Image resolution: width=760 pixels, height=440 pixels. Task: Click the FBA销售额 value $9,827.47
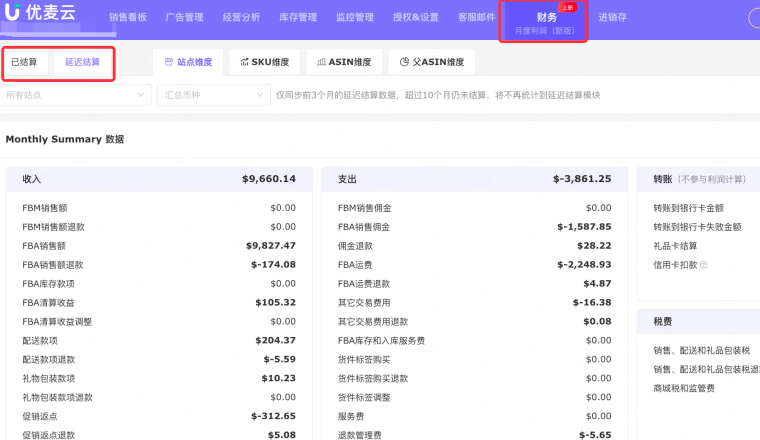point(271,246)
